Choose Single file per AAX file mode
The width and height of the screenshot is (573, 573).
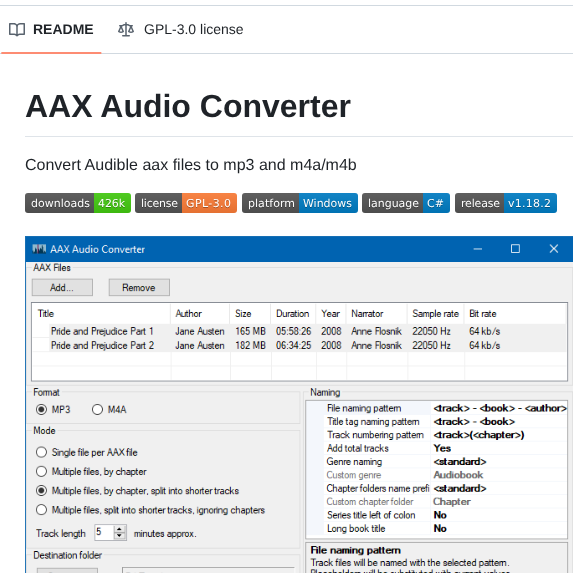[41, 452]
